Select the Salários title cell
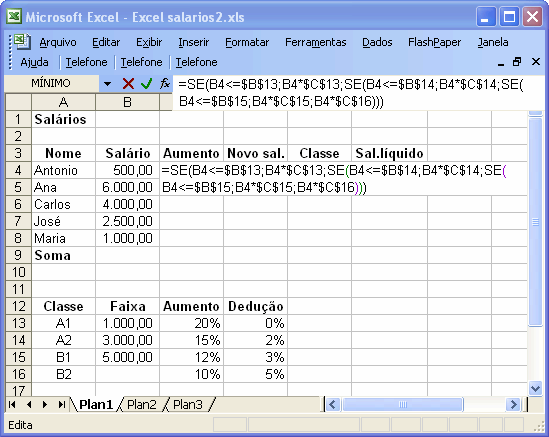This screenshot has height=437, width=549. click(63, 119)
